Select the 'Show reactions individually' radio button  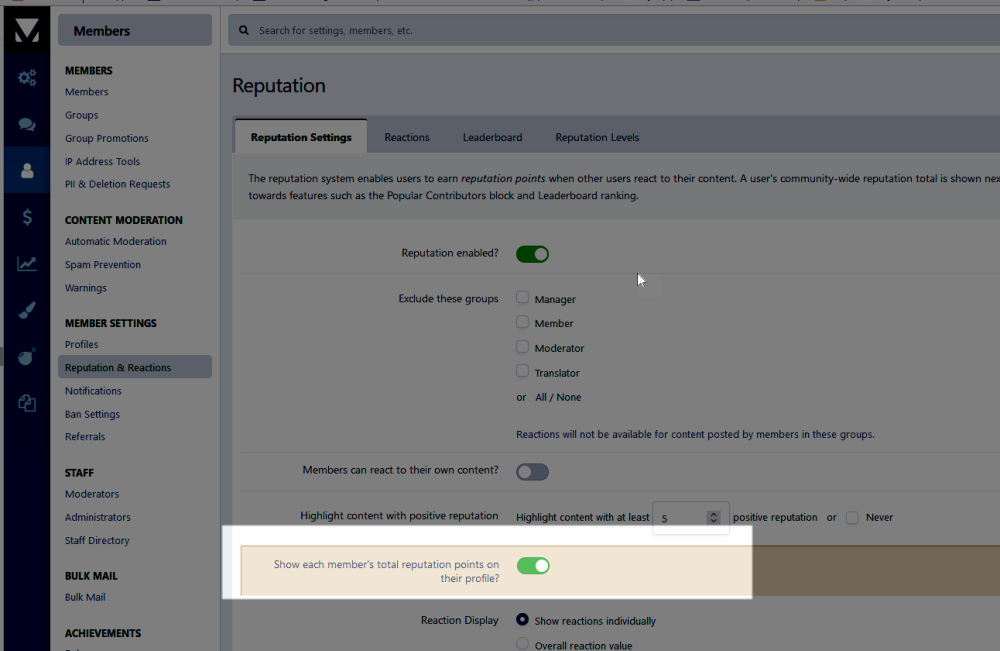(522, 620)
